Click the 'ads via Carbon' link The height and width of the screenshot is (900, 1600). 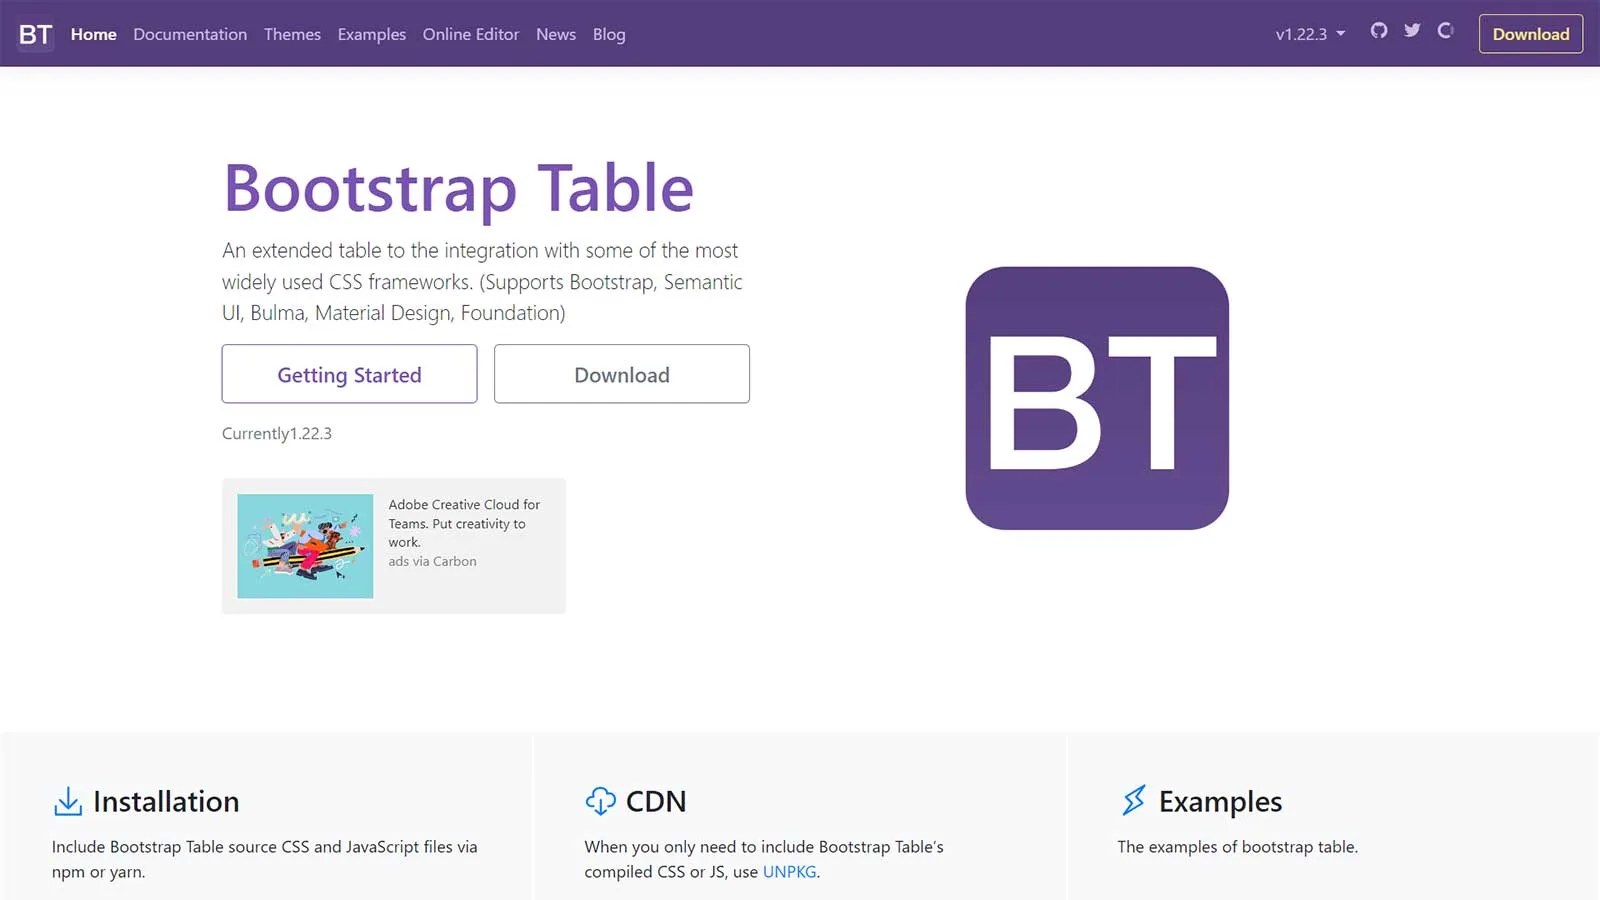(x=432, y=561)
